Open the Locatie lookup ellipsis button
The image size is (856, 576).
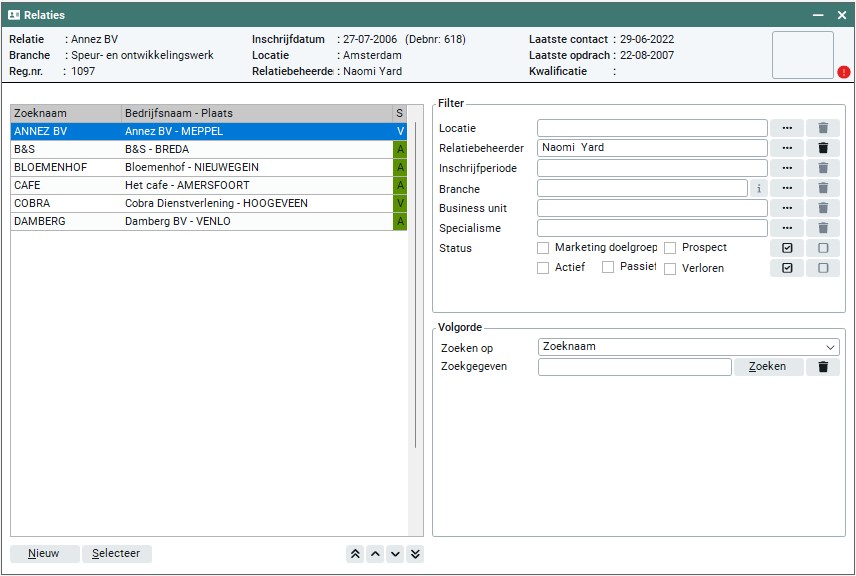click(x=787, y=128)
